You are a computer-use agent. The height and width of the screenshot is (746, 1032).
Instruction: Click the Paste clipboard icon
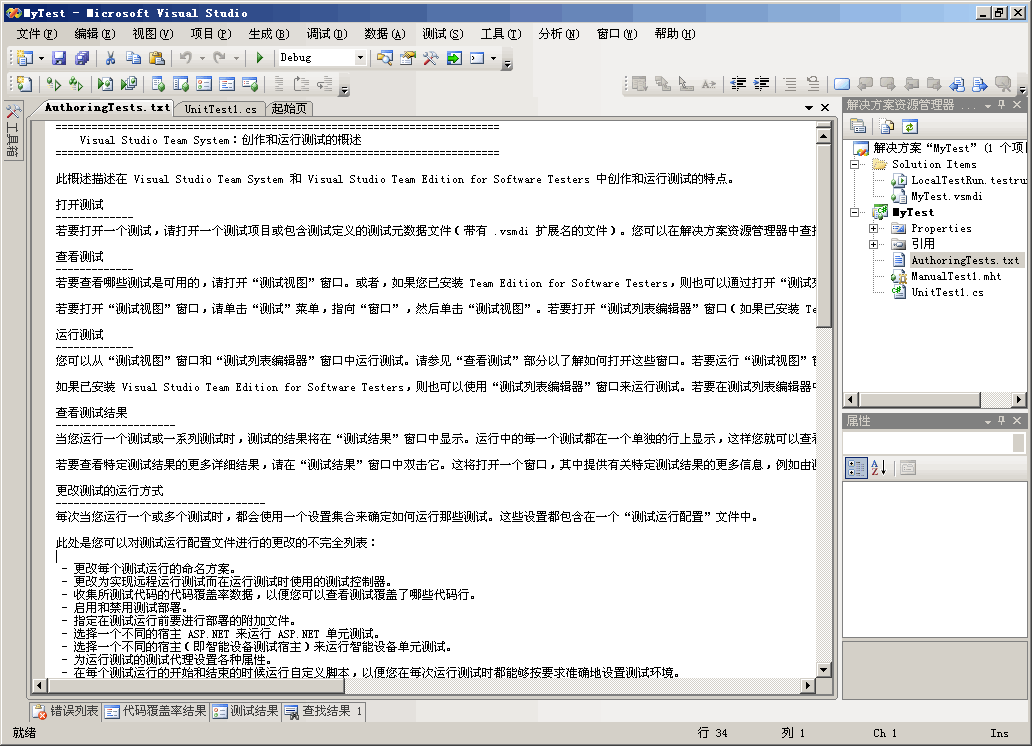pyautogui.click(x=157, y=58)
